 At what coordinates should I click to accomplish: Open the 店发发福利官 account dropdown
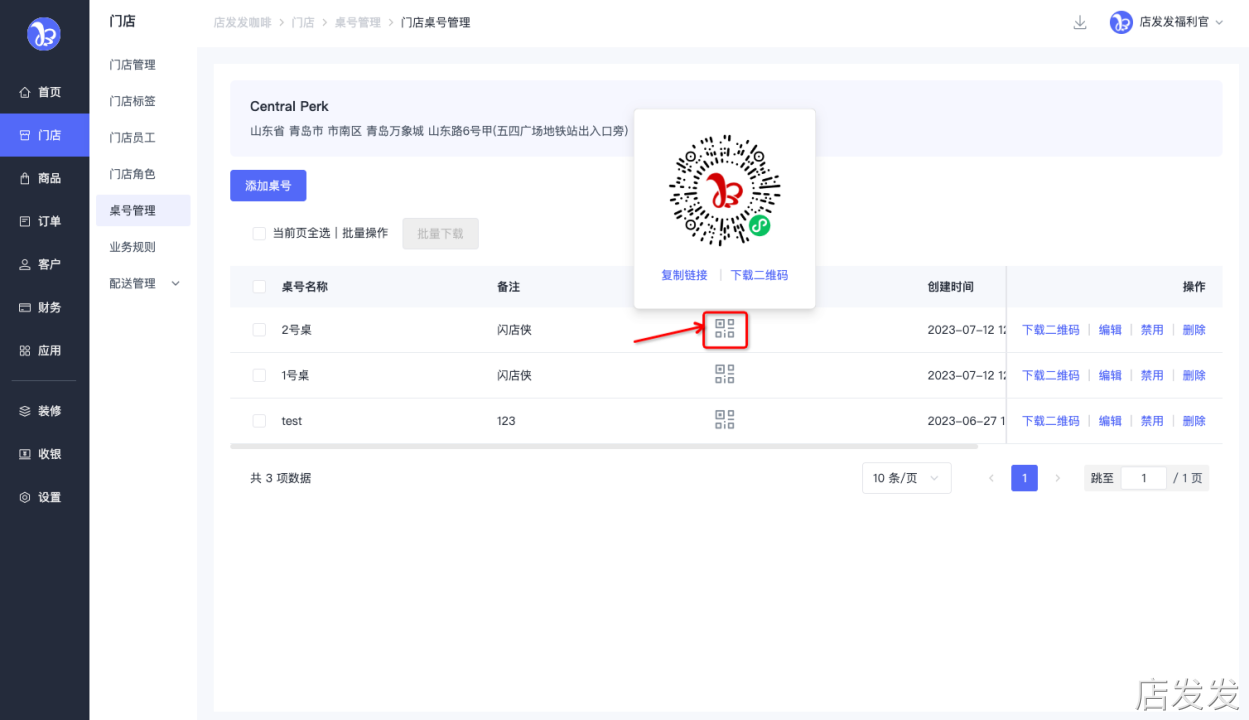[x=1180, y=22]
